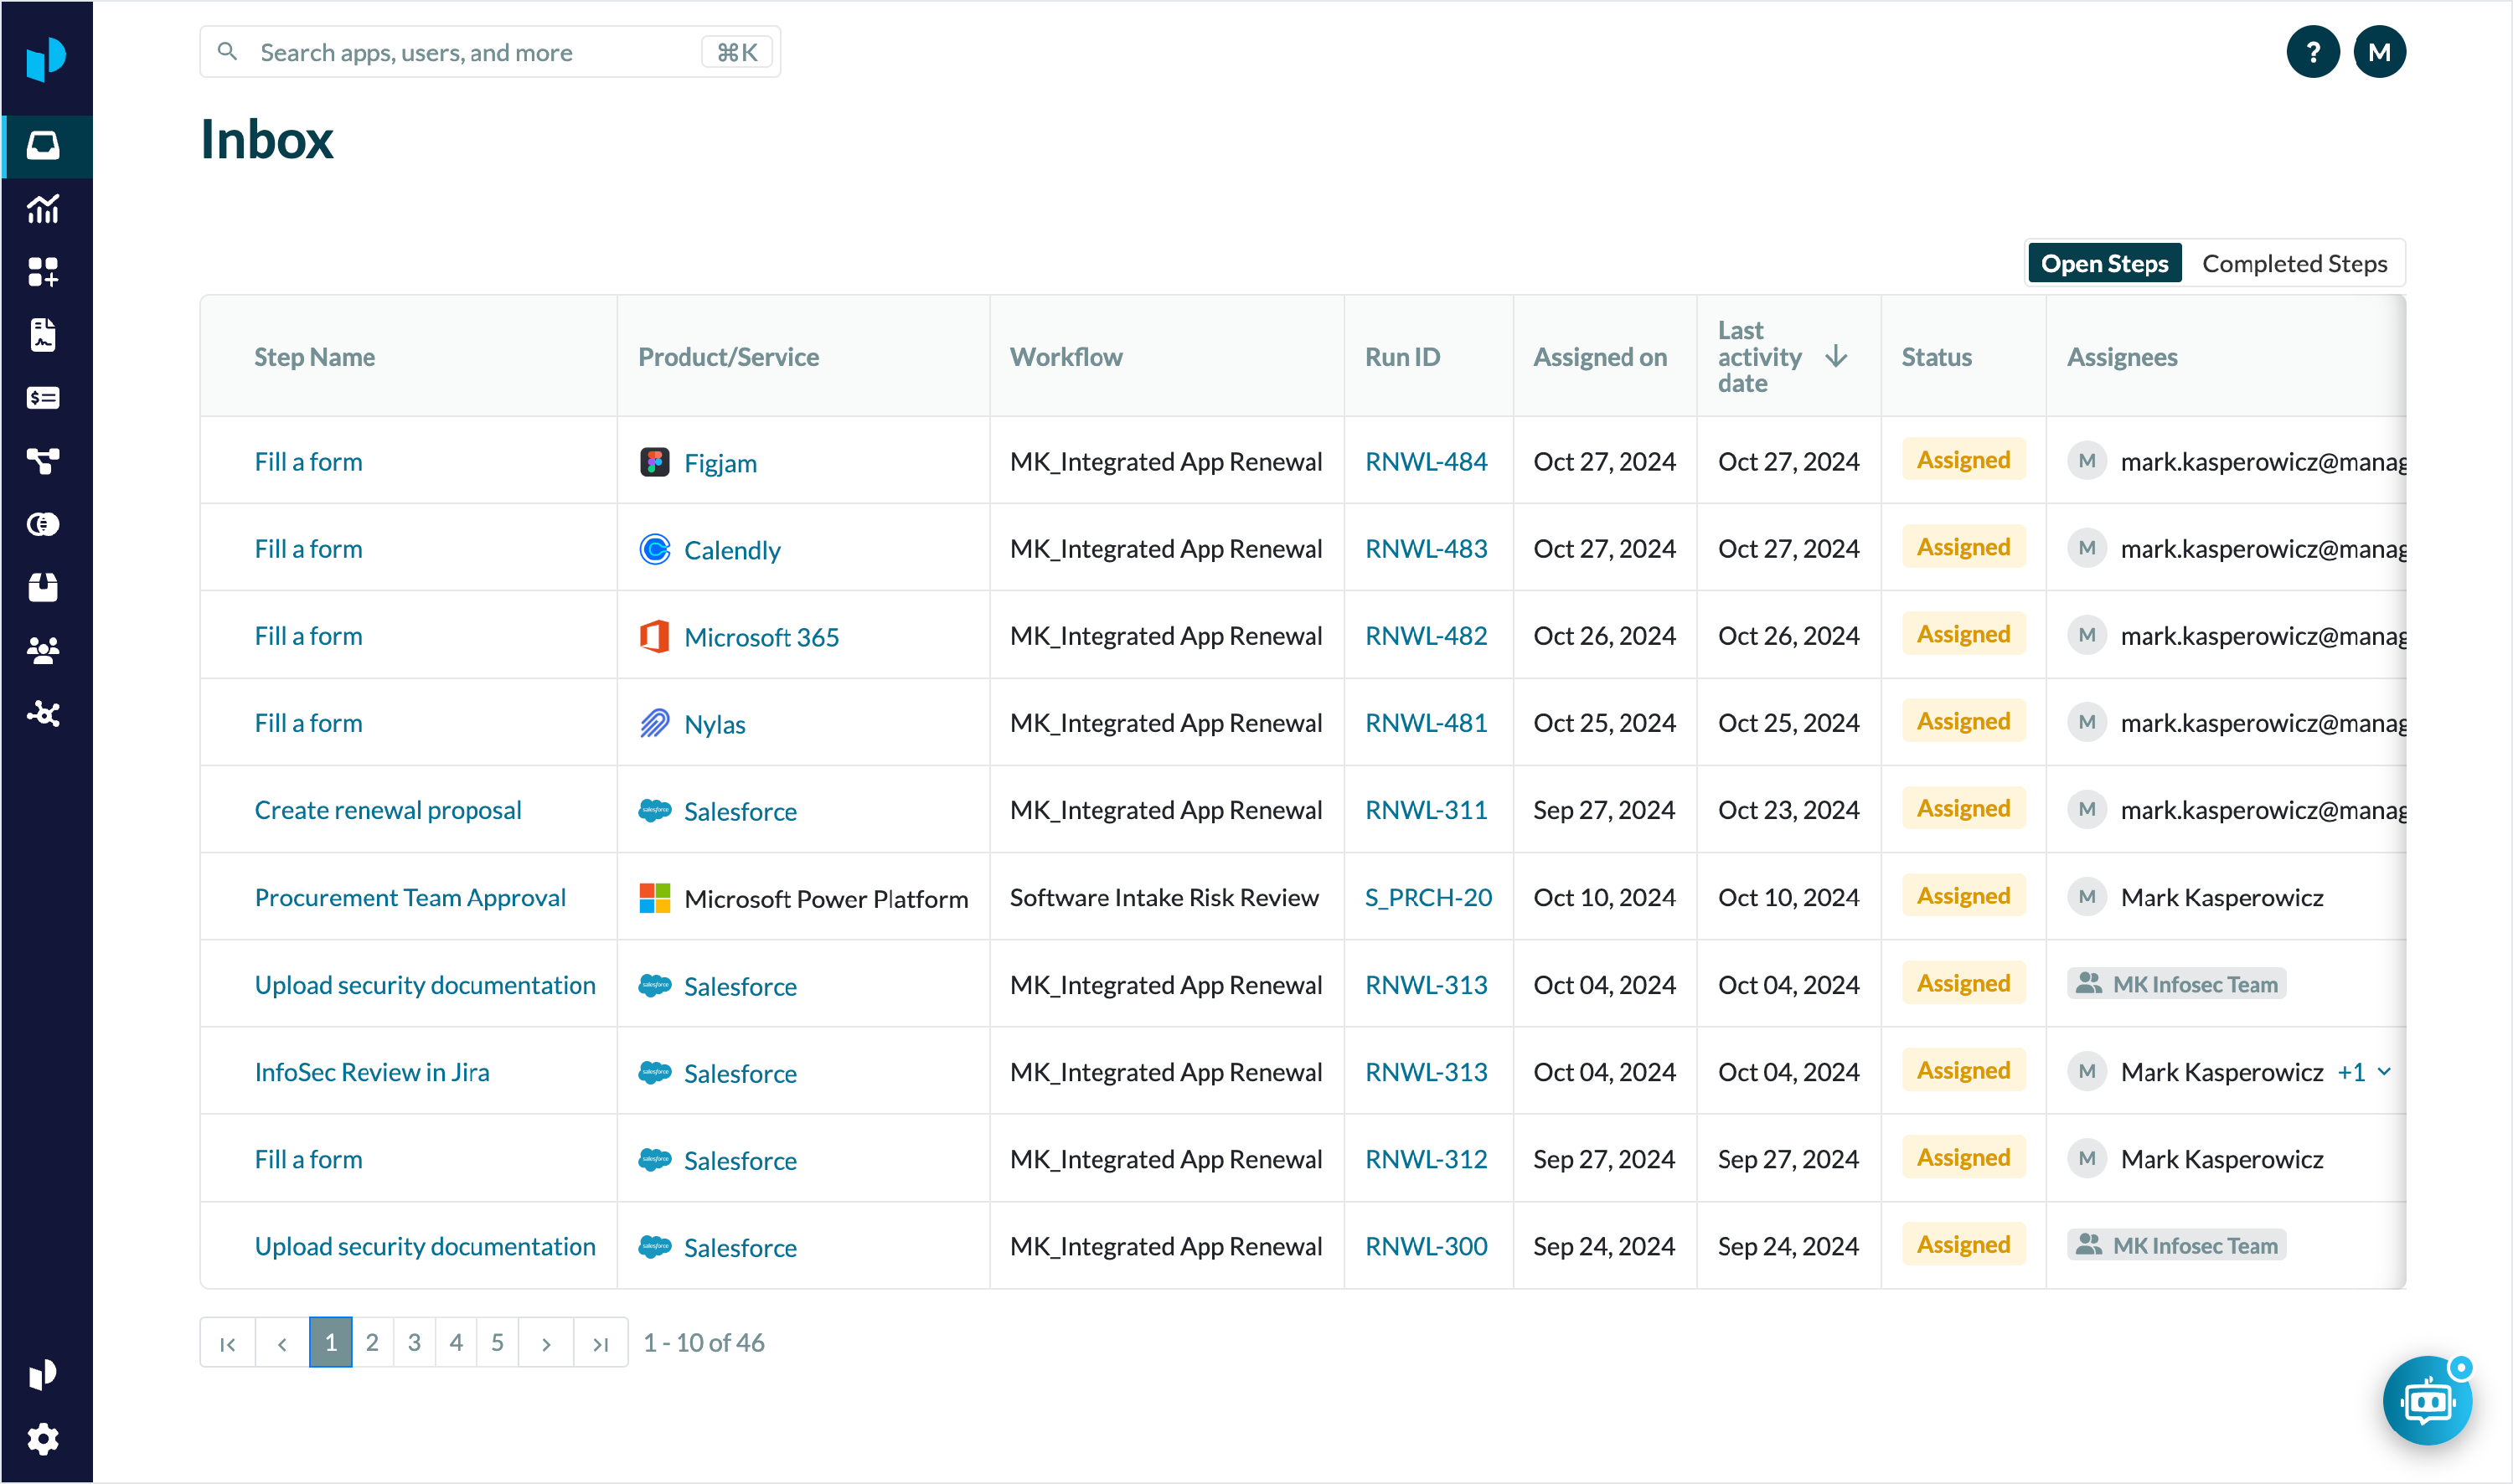The width and height of the screenshot is (2513, 1484).
Task: Open the RNWL-484 run link
Action: click(1426, 461)
